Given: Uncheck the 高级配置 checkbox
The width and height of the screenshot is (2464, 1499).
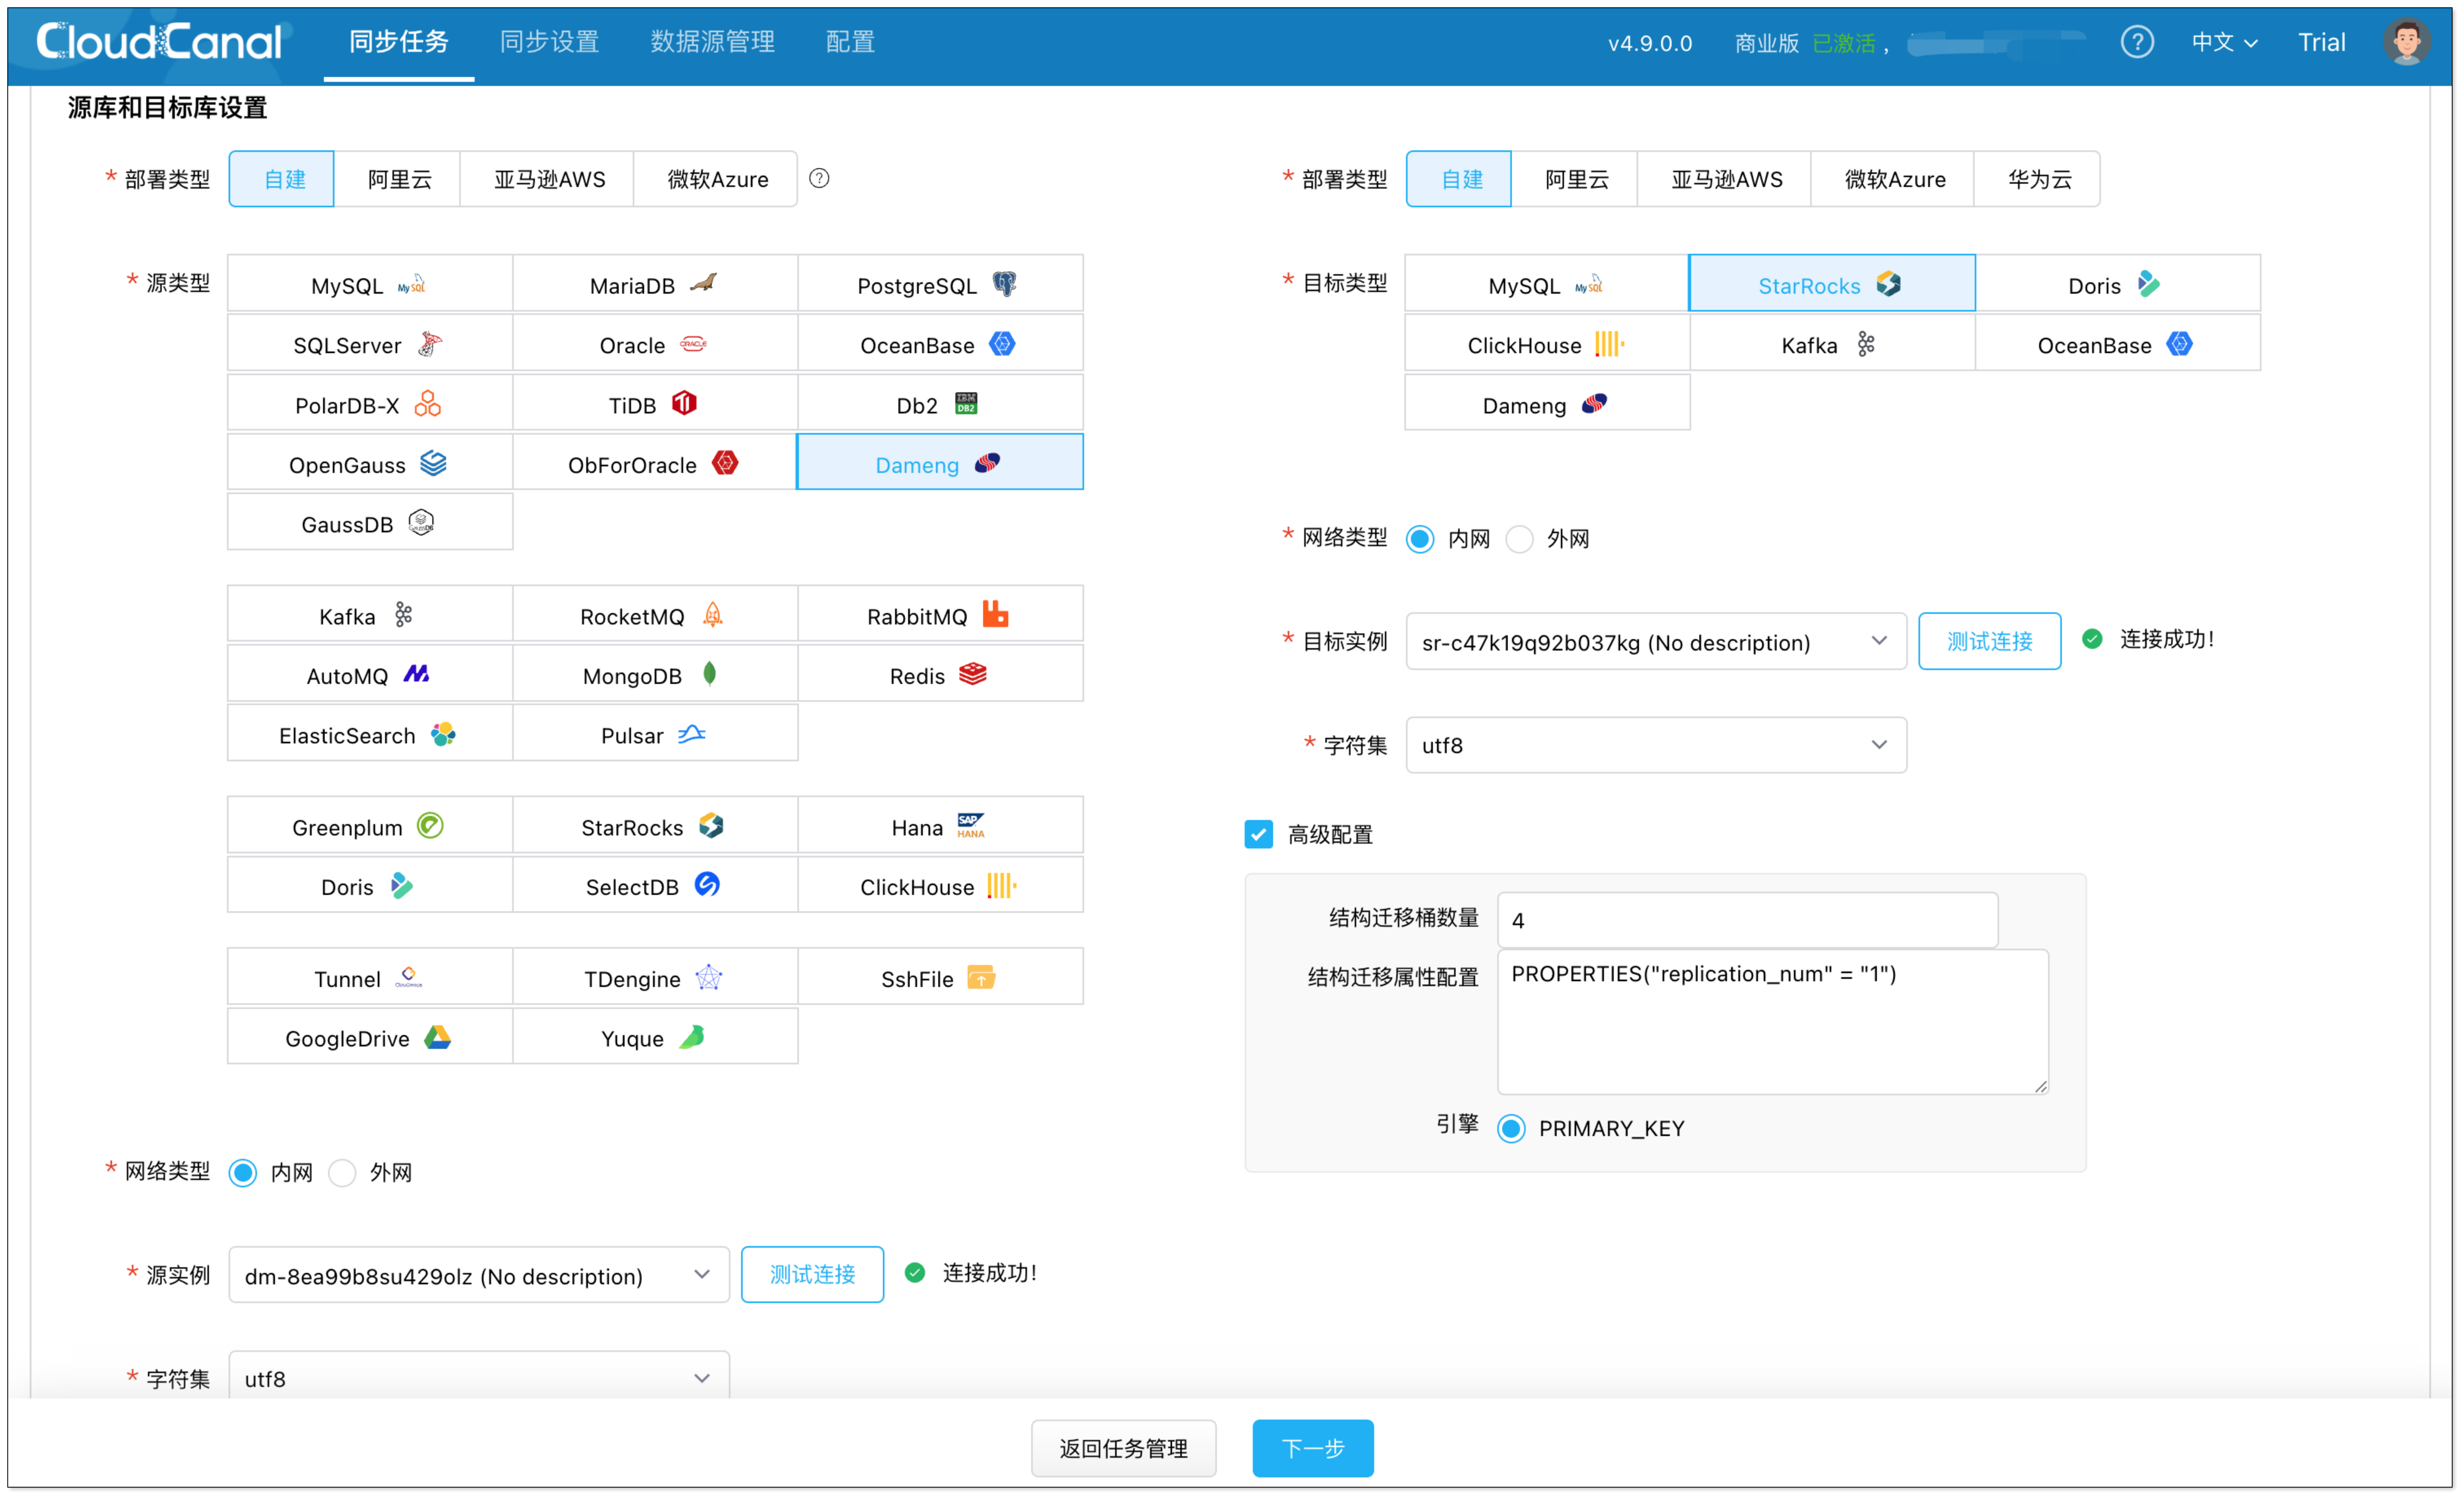Looking at the screenshot, I should pyautogui.click(x=1258, y=833).
